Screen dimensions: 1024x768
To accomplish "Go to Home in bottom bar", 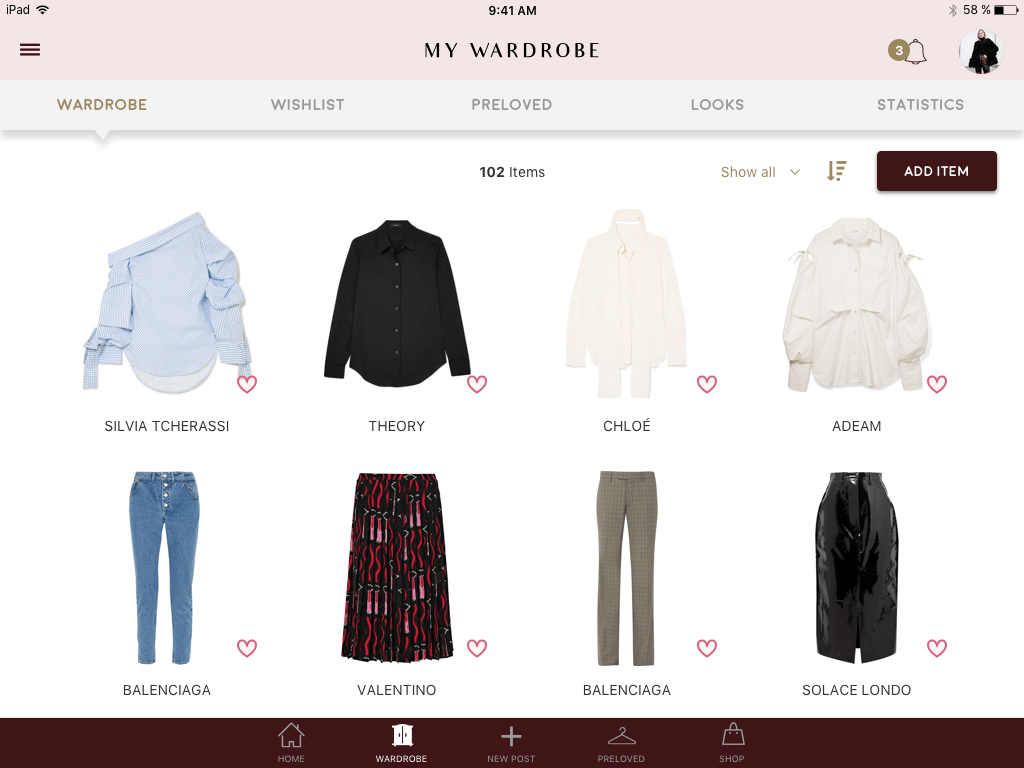I will (x=291, y=743).
